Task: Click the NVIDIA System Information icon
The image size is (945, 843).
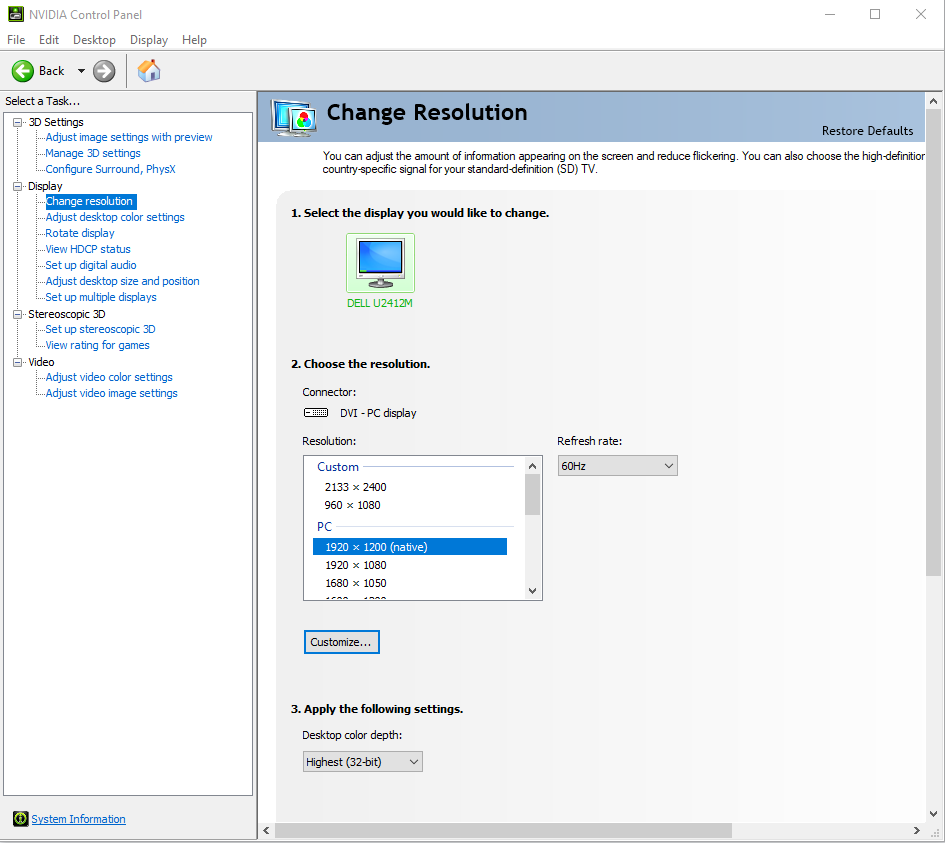Action: pos(20,818)
